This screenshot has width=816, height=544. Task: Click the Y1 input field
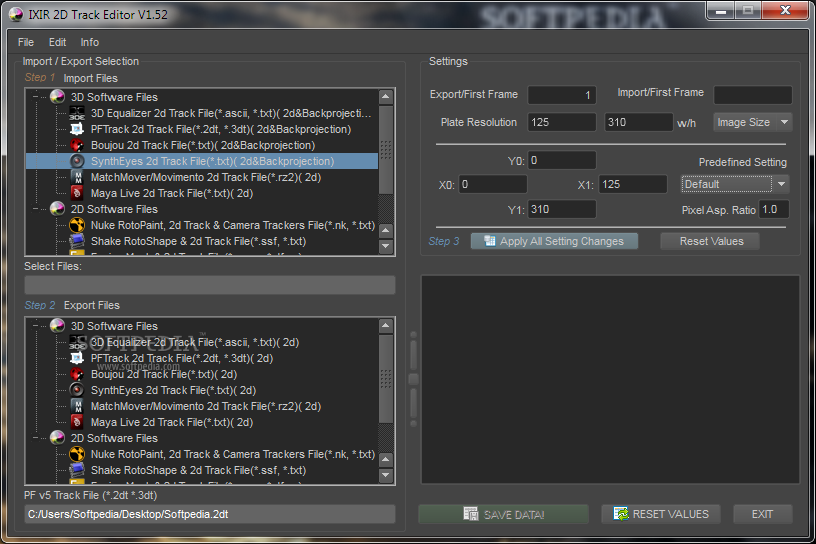[x=562, y=209]
